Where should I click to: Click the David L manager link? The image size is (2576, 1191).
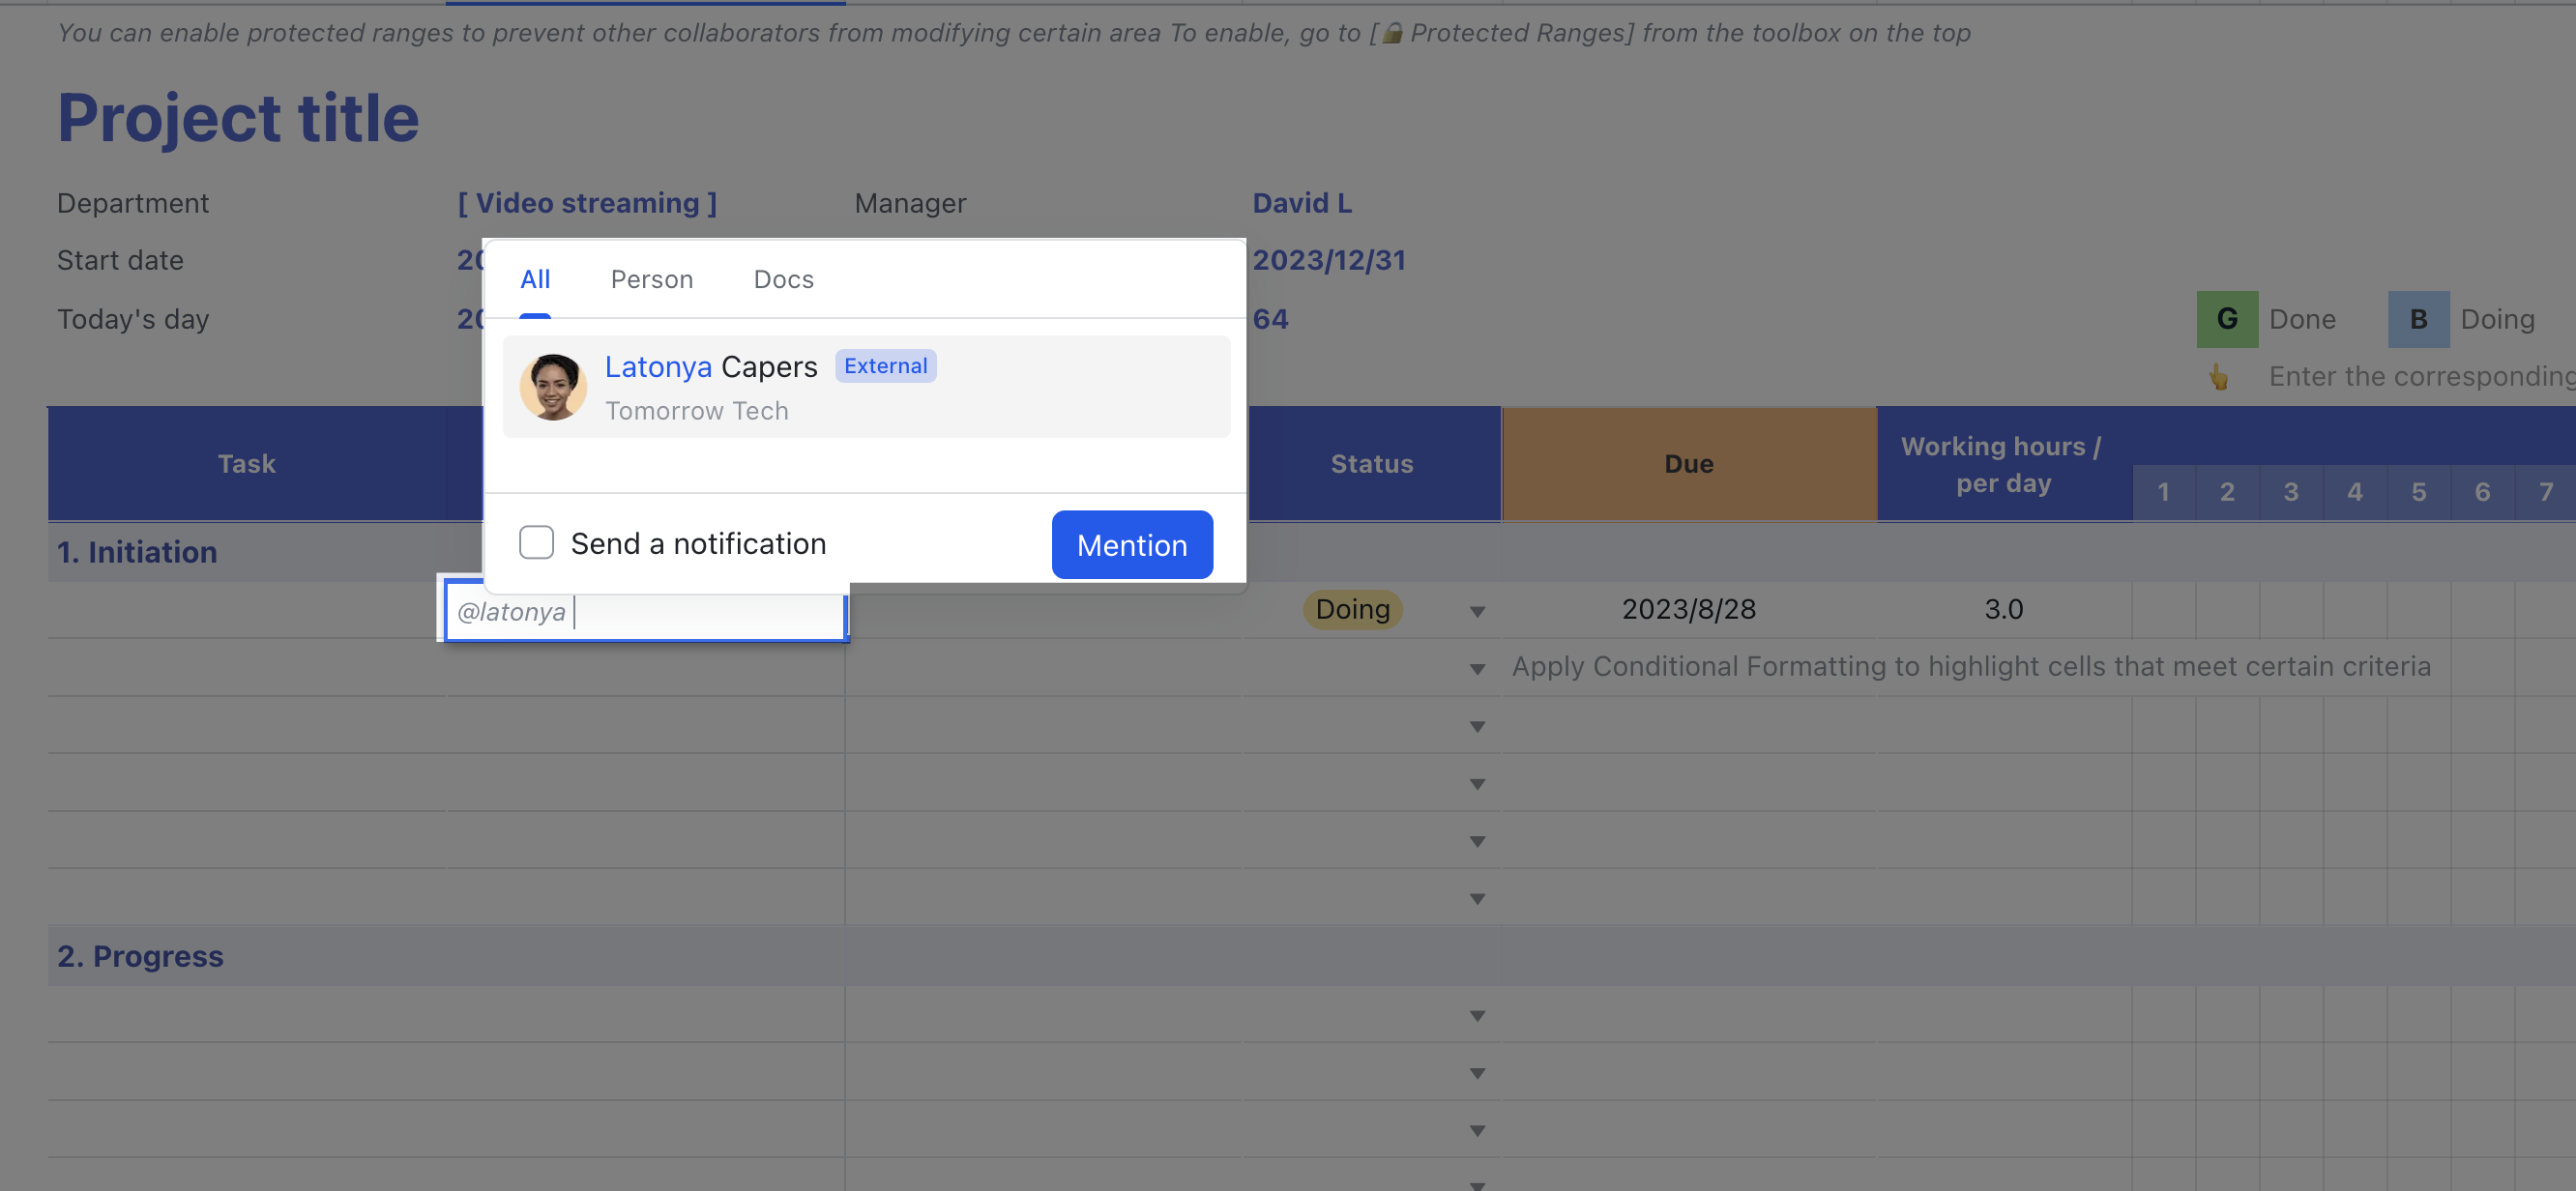click(1302, 202)
